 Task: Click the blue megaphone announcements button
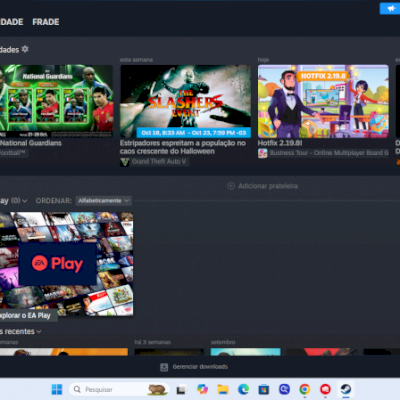[x=391, y=8]
